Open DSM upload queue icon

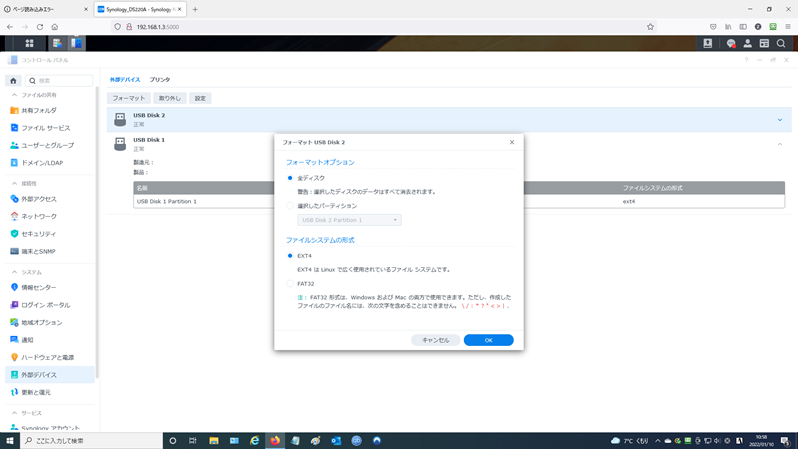pos(707,43)
